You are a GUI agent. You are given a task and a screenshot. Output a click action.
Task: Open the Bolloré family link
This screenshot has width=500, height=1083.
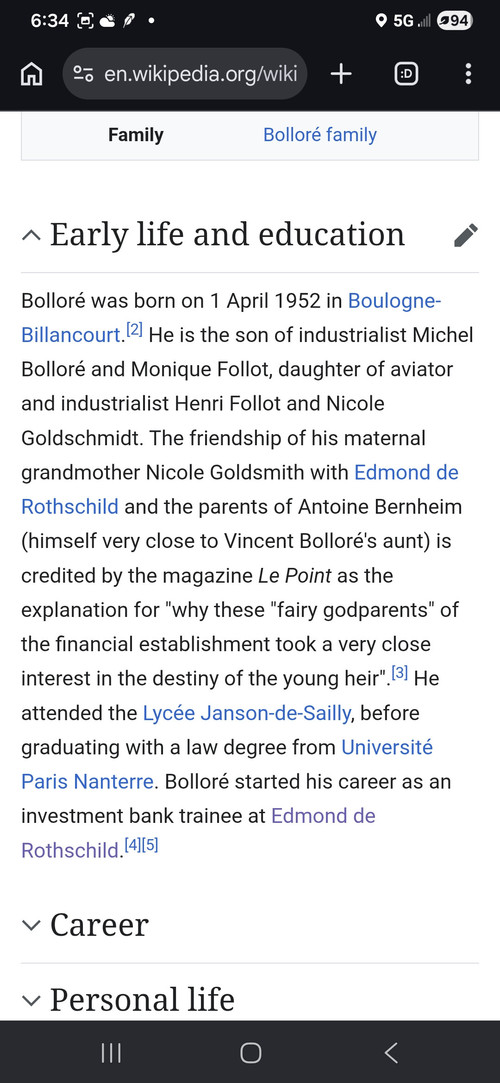pyautogui.click(x=320, y=135)
